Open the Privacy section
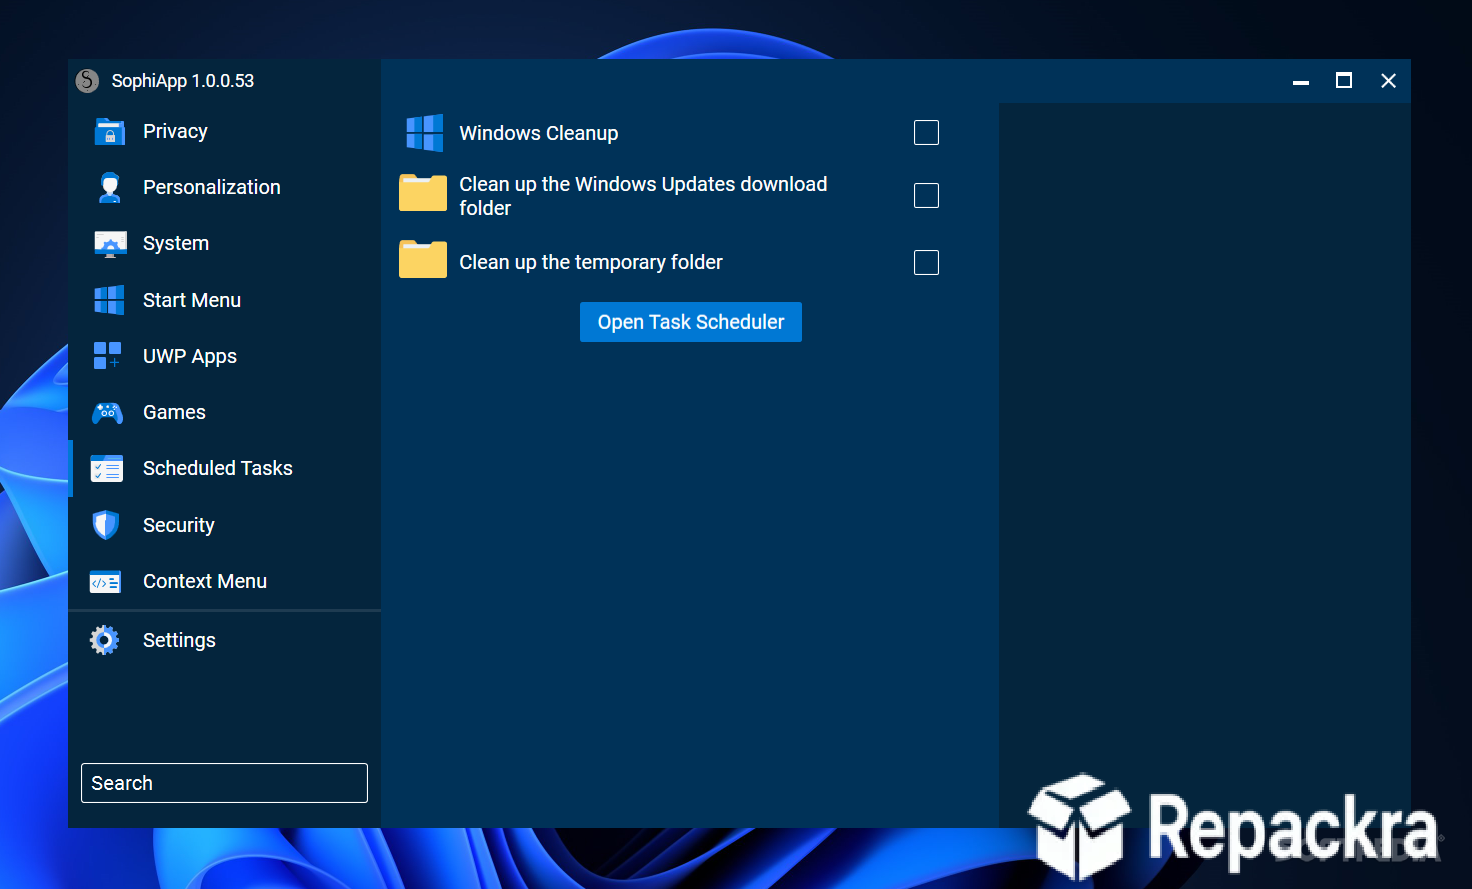 [225, 132]
